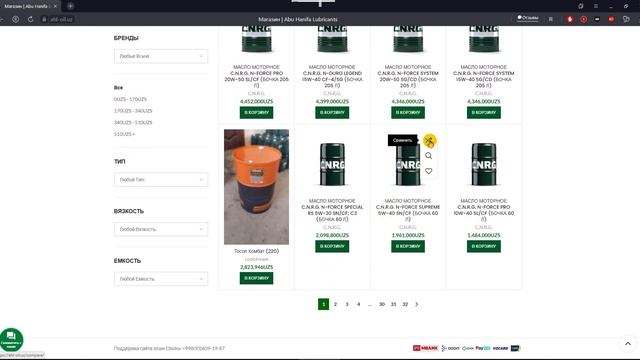
Task: Click the compare icon on N-Force Supreme product
Action: point(429,141)
